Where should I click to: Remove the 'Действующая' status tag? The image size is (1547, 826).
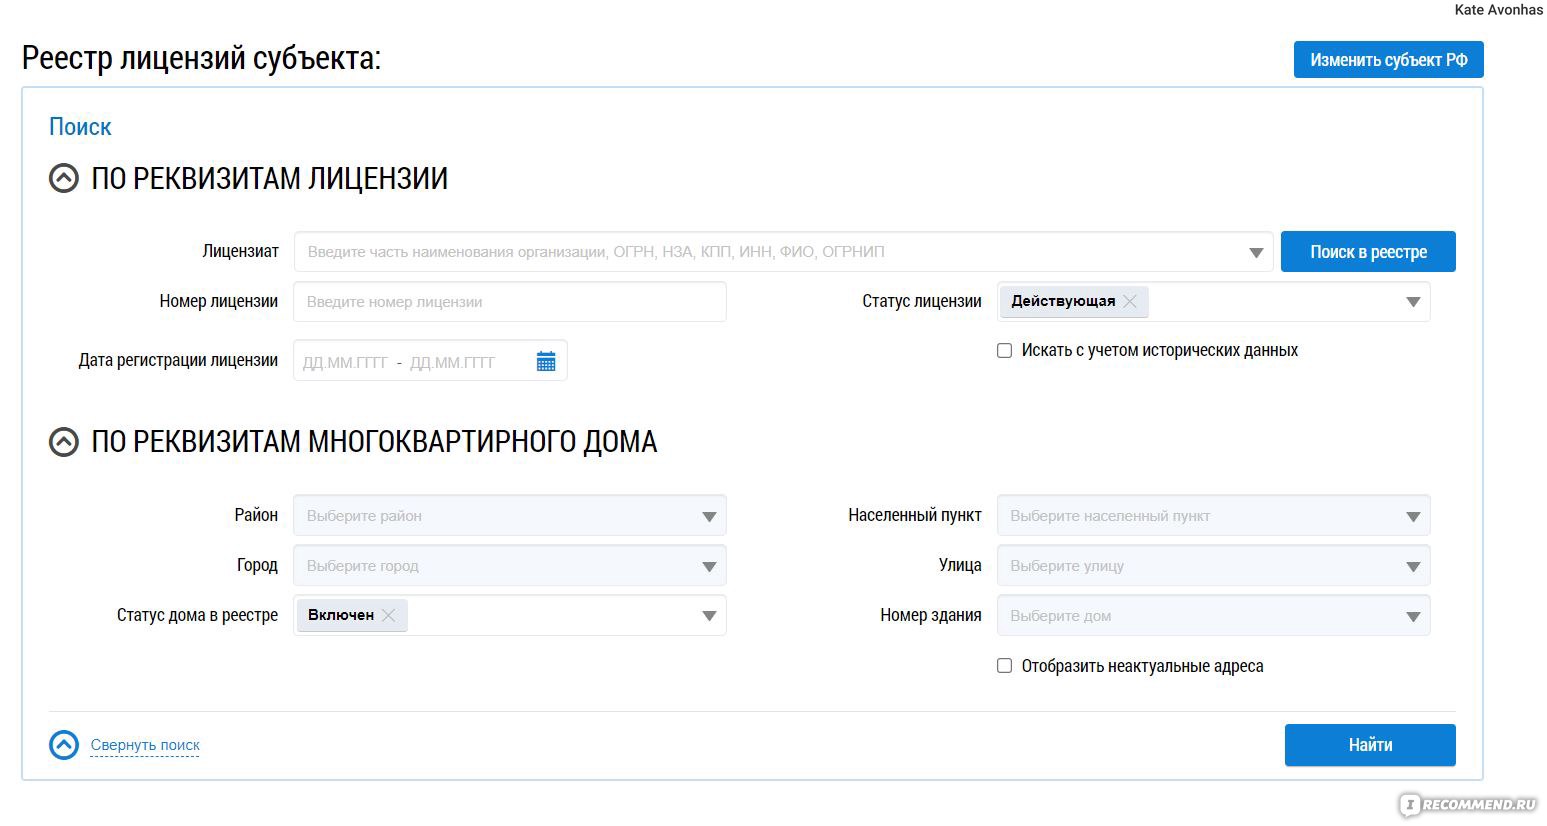[x=1130, y=301]
